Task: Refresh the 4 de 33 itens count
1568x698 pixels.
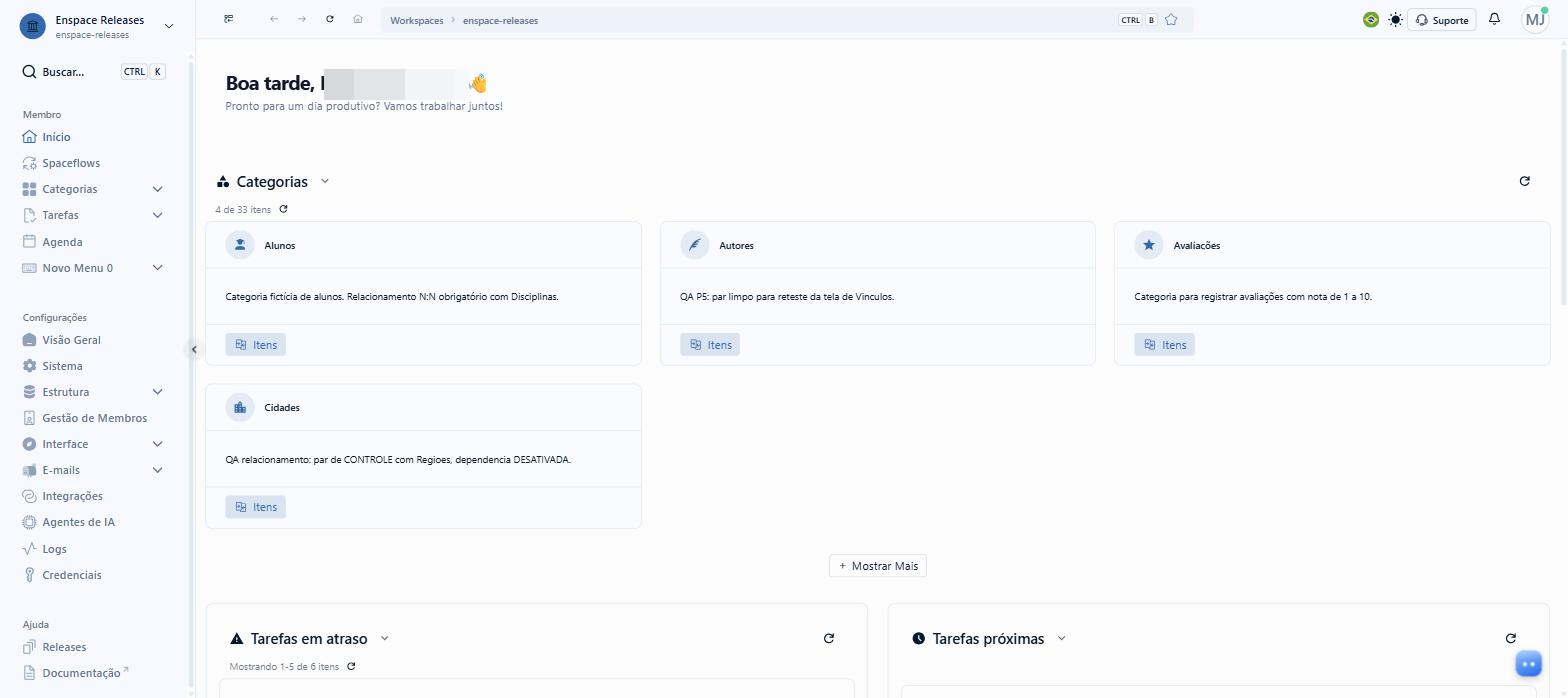Action: pyautogui.click(x=284, y=209)
